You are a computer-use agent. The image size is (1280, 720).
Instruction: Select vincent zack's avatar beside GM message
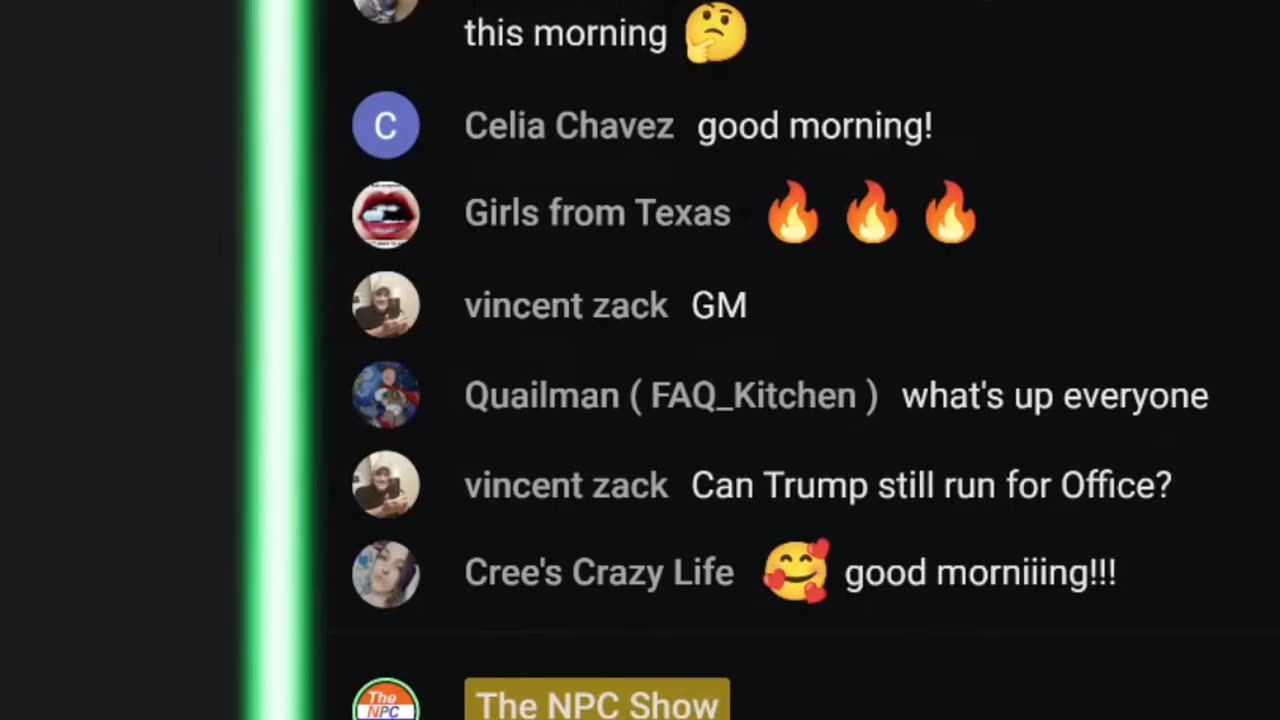[x=386, y=305]
